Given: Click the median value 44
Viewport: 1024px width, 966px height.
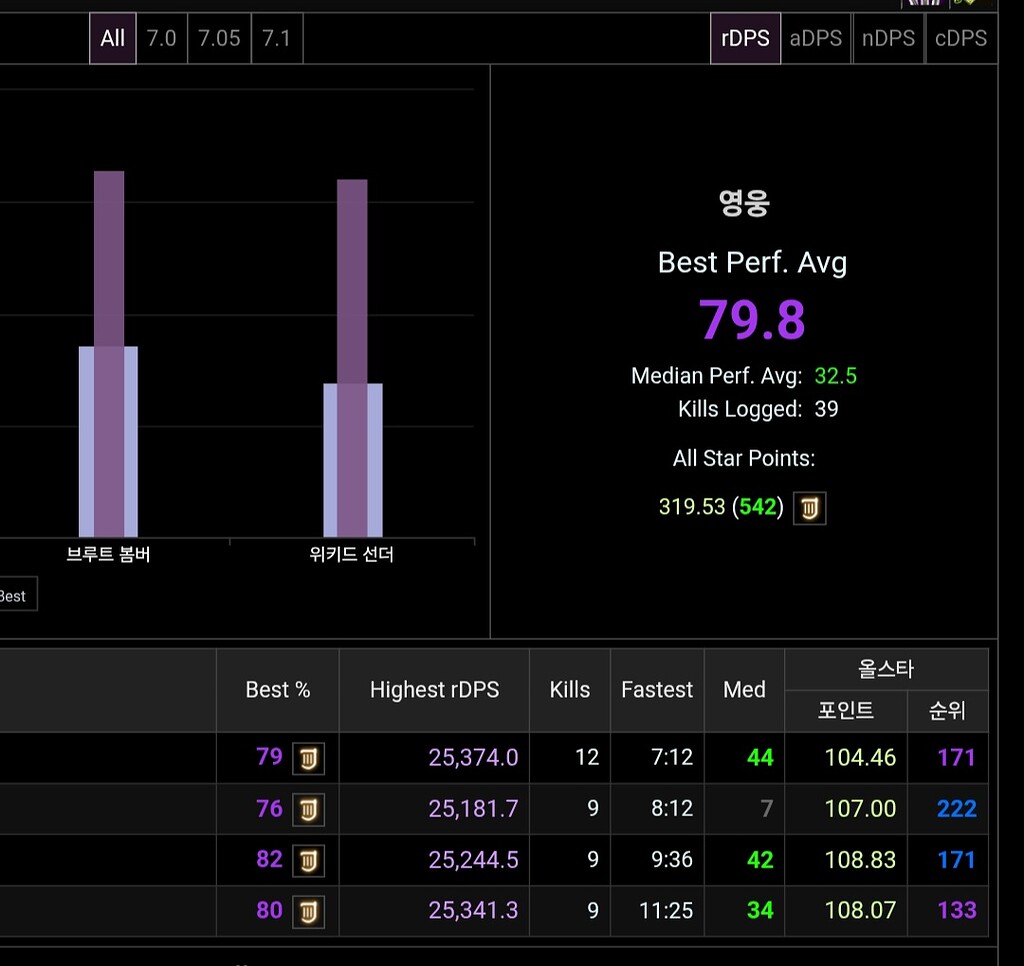Looking at the screenshot, I should tap(760, 758).
